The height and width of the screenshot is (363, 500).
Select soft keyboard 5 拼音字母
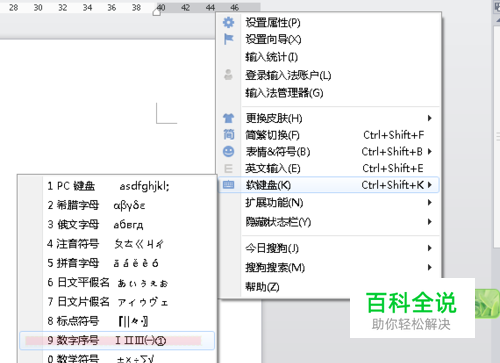coord(117,263)
